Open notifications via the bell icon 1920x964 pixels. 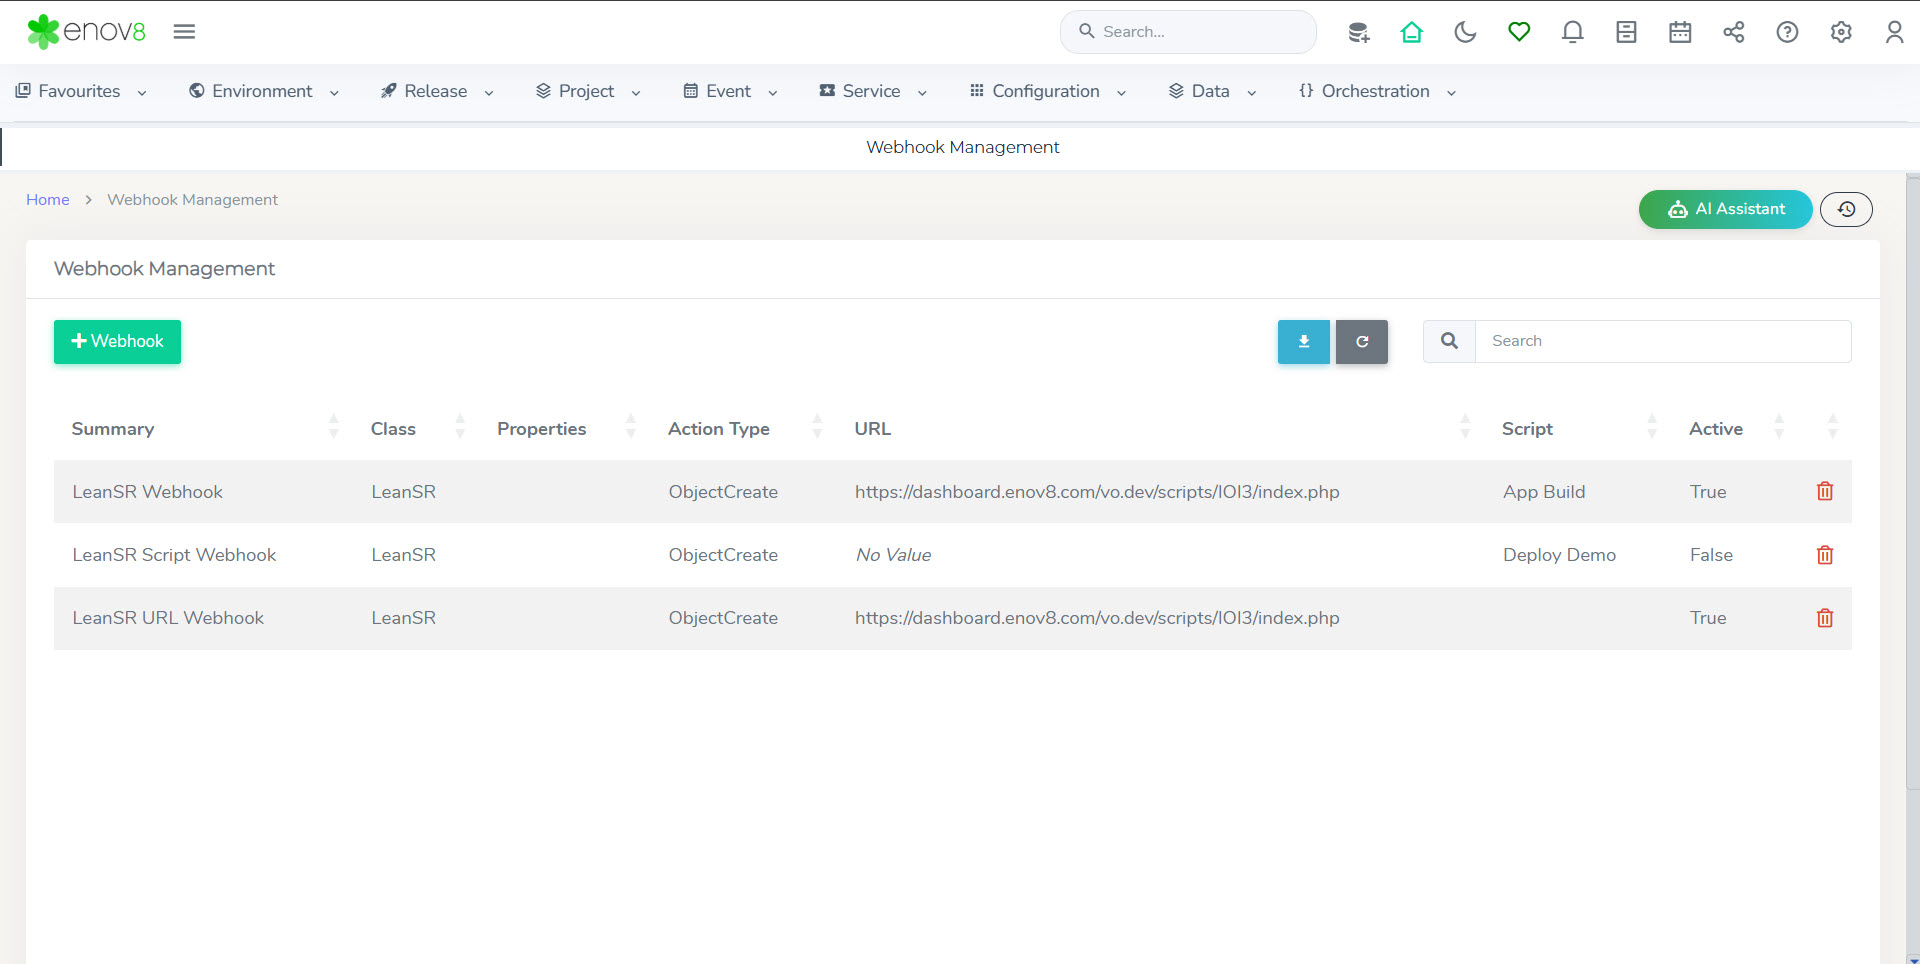tap(1572, 32)
